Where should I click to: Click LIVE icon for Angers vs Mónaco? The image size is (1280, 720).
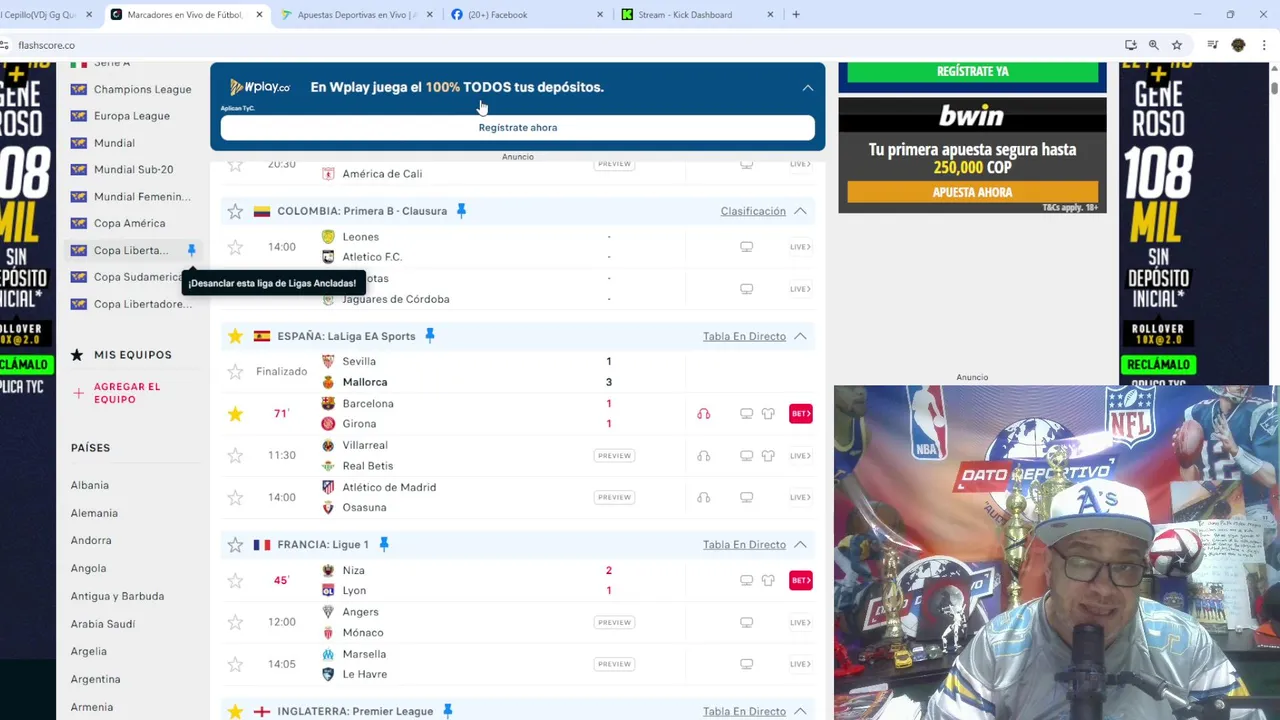(801, 622)
